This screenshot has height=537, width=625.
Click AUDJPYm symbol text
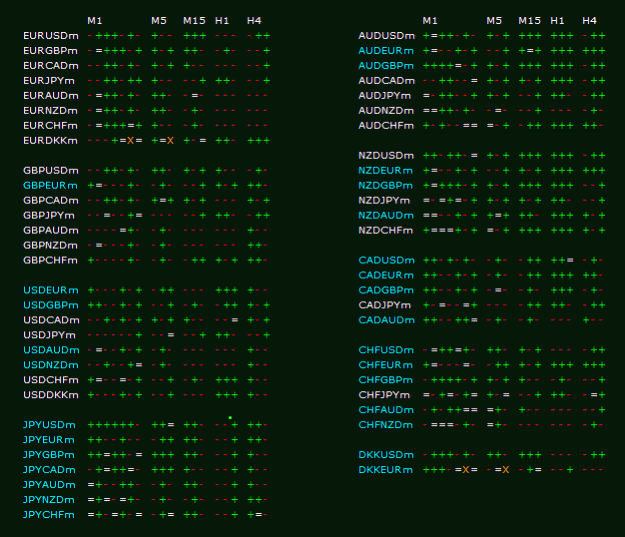point(384,96)
